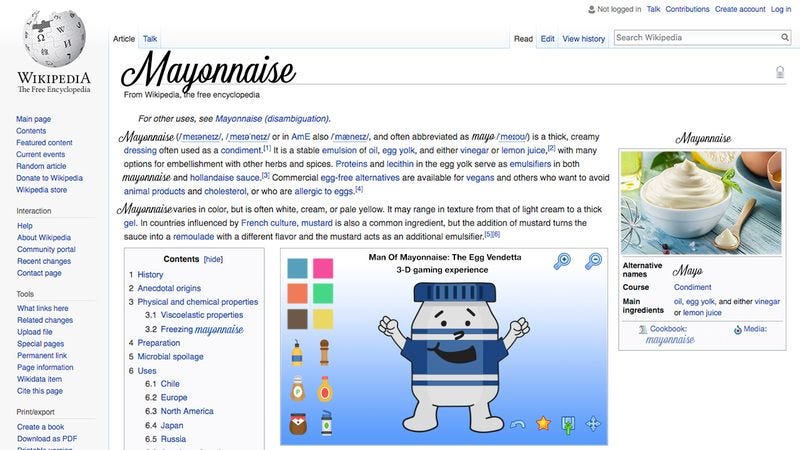Click allergic to eggs link
Viewport: 800px width, 450px height.
[x=324, y=191]
